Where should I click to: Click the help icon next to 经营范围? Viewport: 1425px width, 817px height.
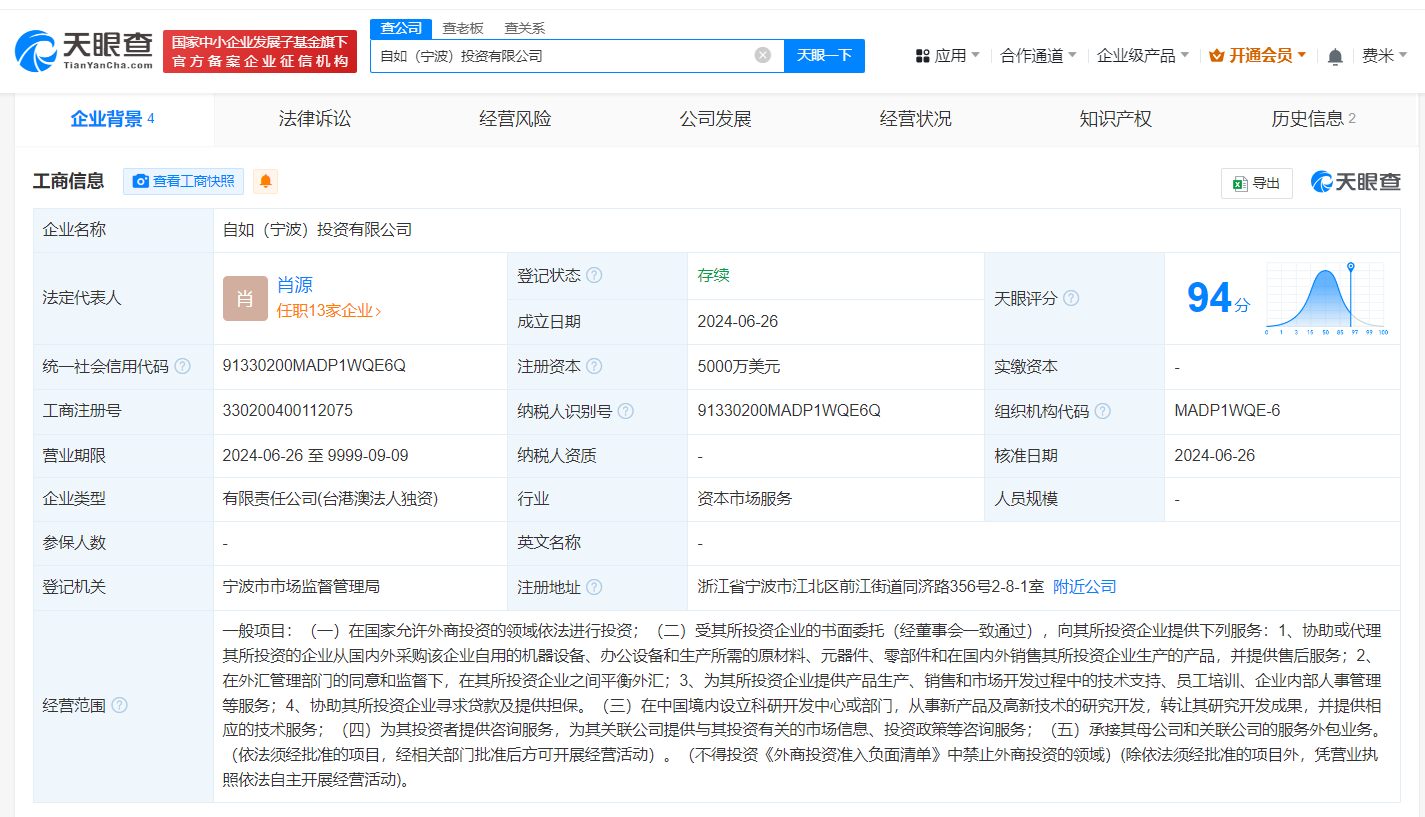coord(119,704)
